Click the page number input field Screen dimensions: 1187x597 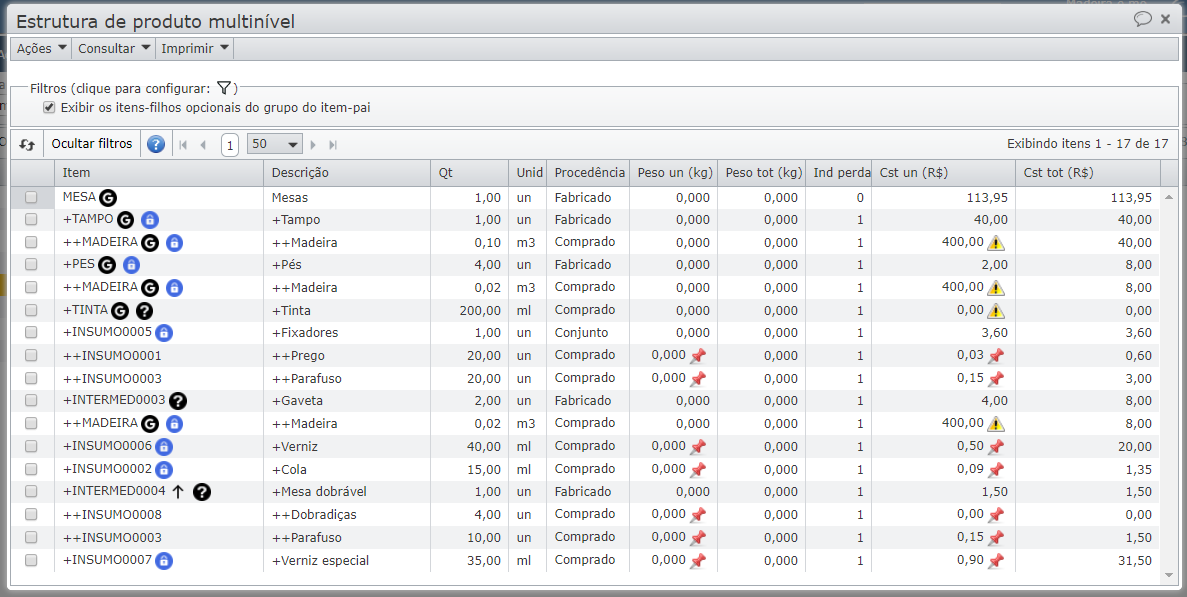[x=230, y=145]
